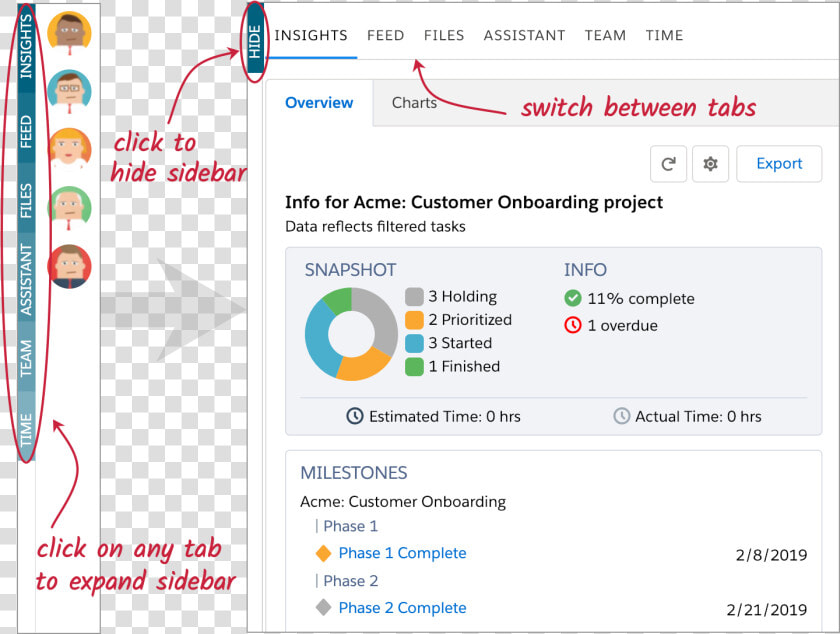Click the brown-haired avatar on red background

coord(69,266)
